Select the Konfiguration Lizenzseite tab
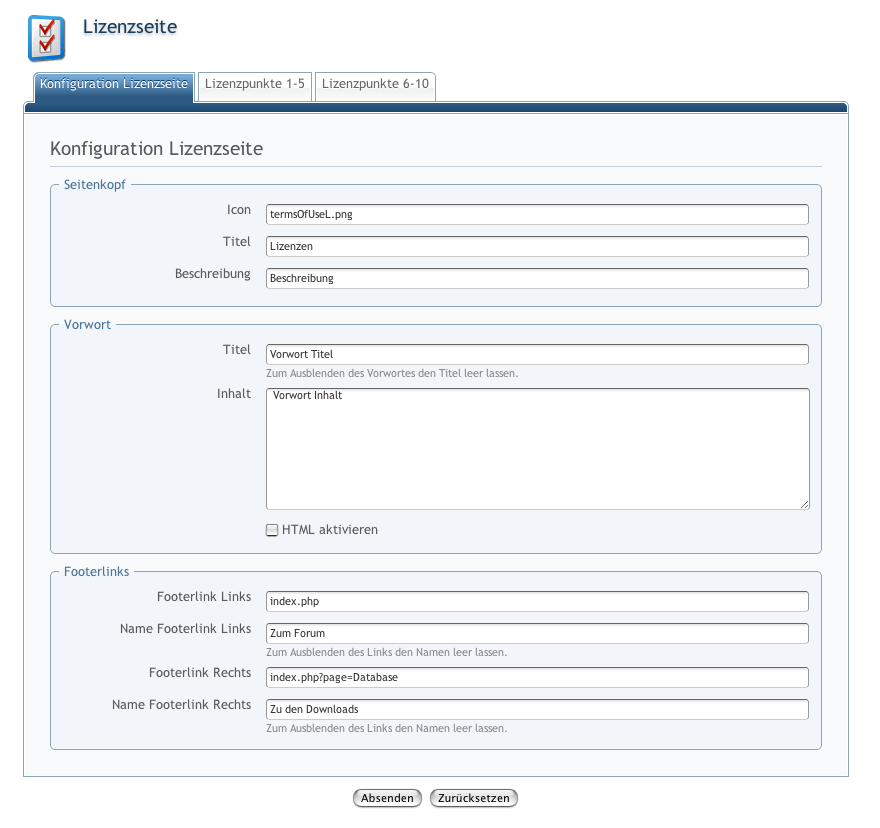The height and width of the screenshot is (828, 880). point(114,85)
